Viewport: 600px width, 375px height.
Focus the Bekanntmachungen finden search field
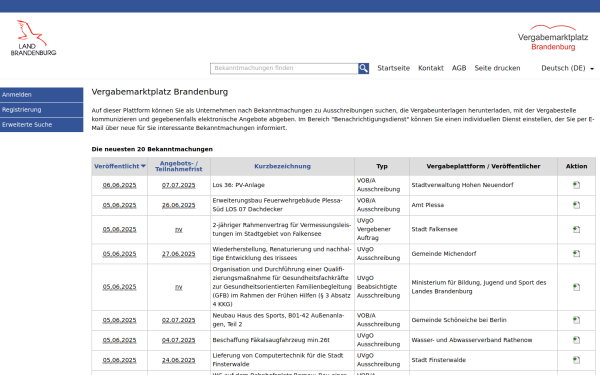point(284,68)
